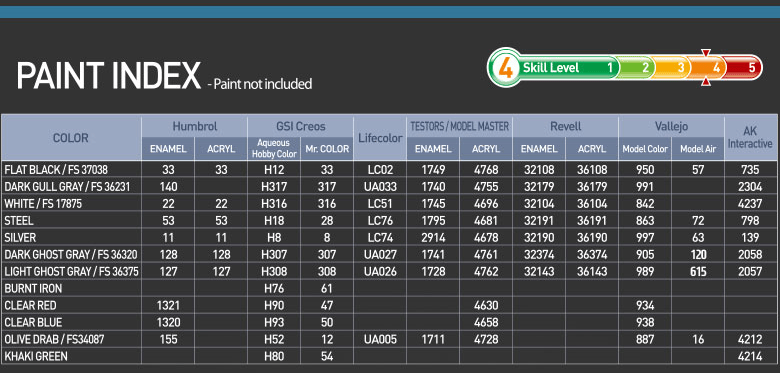Click the UA027 Lifecolor cell

380,255
